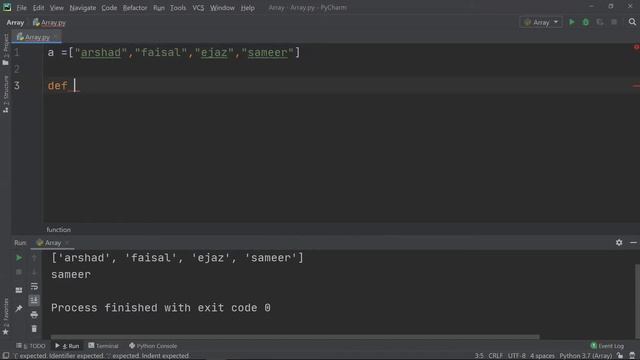Open the Run tool window button

point(67,346)
